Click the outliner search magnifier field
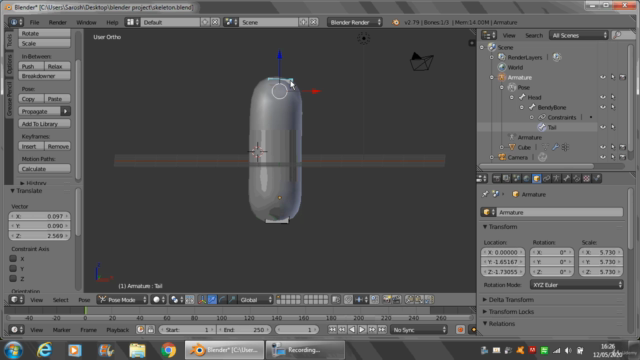The height and width of the screenshot is (360, 640). pyautogui.click(x=623, y=36)
